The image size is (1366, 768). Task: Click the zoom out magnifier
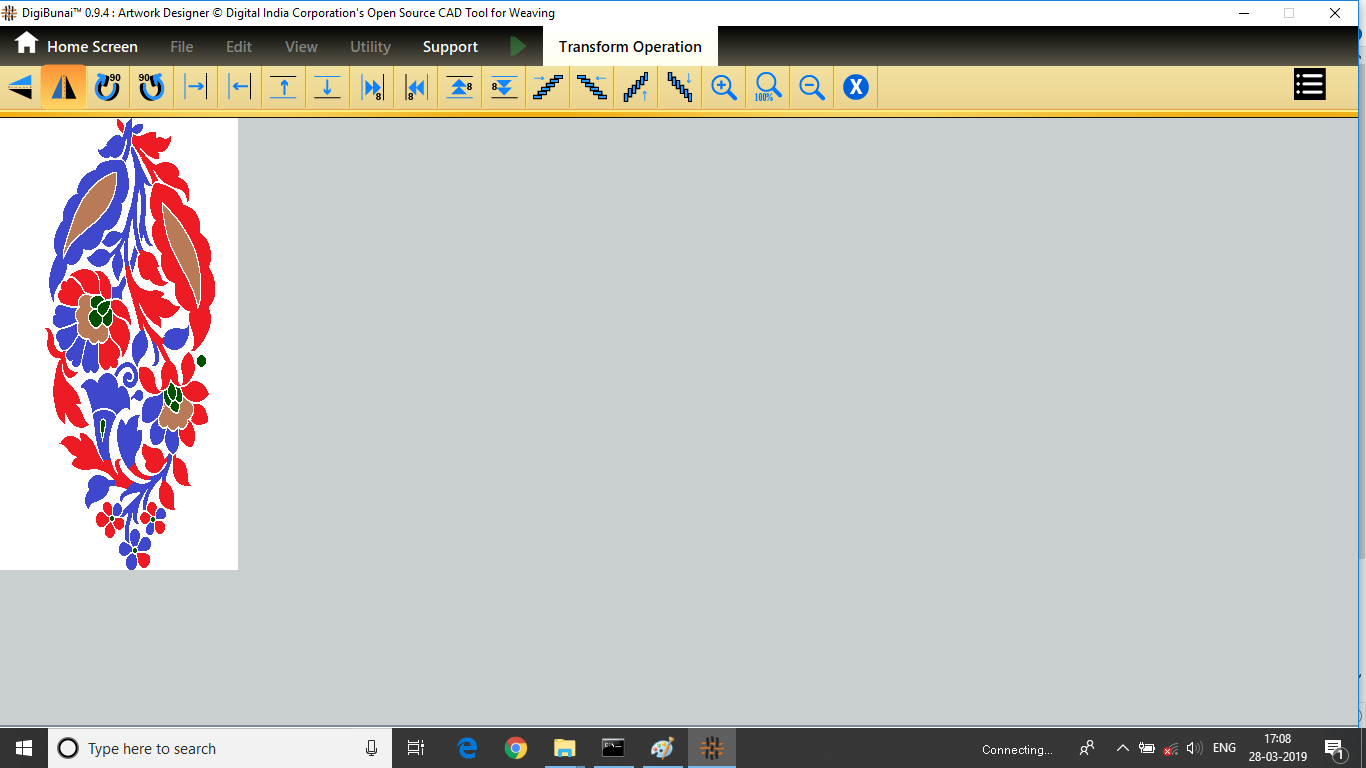point(811,87)
